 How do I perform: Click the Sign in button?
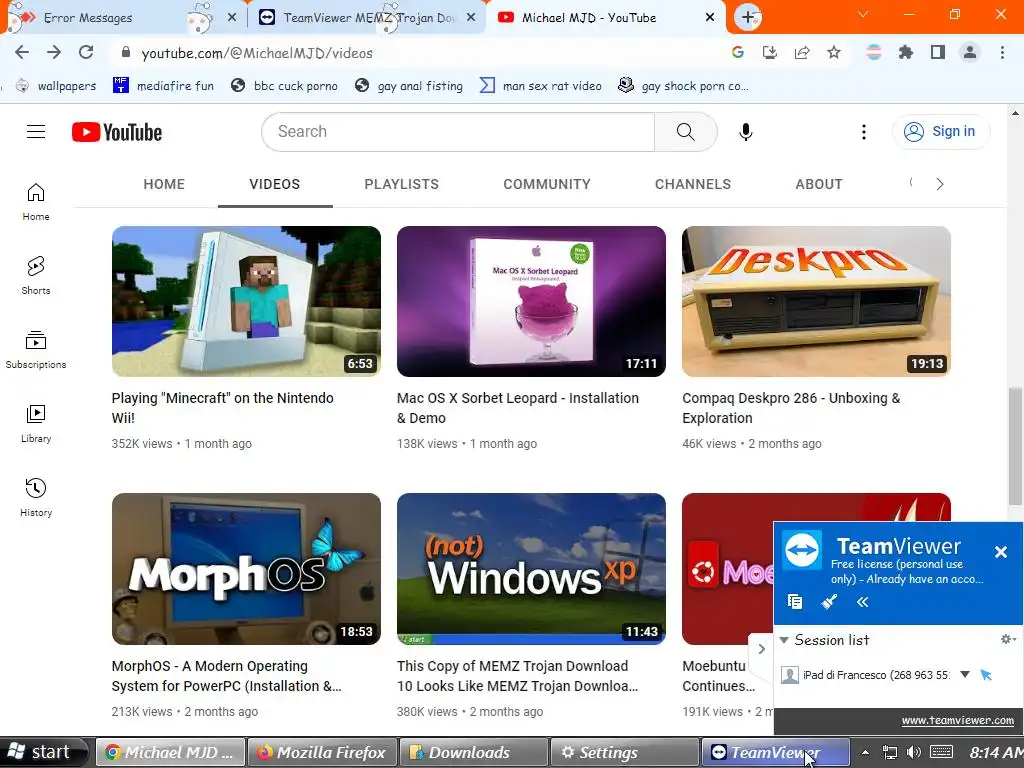coord(941,131)
